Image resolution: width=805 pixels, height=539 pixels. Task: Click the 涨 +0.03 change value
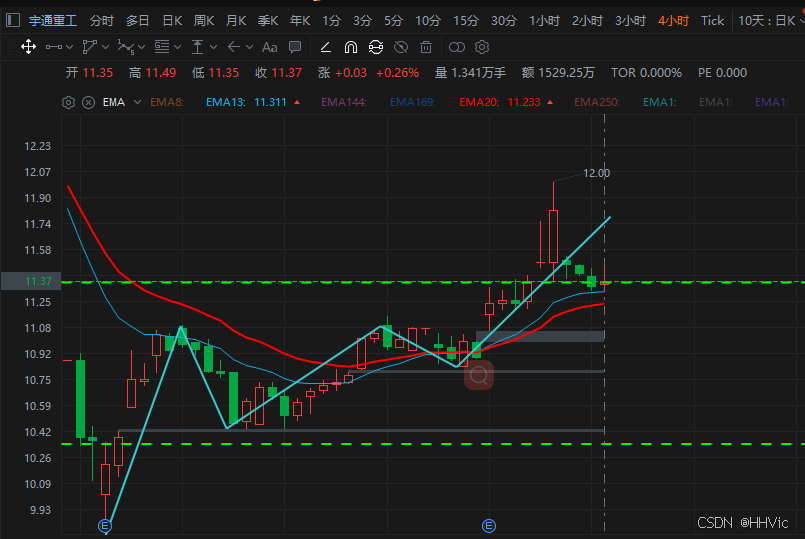[342, 73]
